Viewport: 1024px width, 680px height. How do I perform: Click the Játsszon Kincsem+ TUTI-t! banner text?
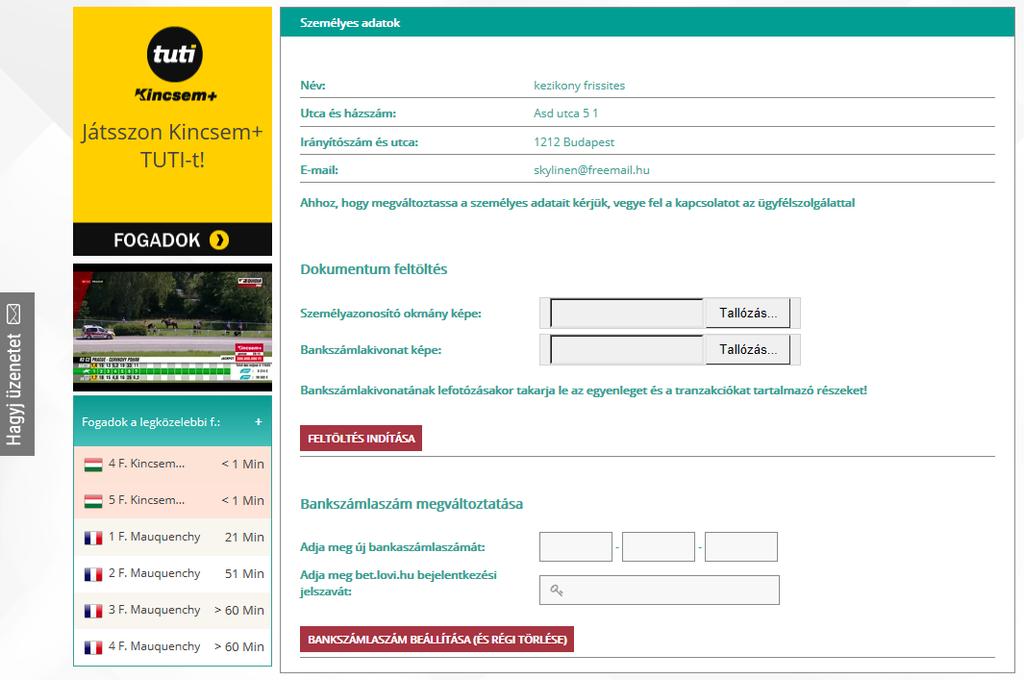click(x=172, y=145)
